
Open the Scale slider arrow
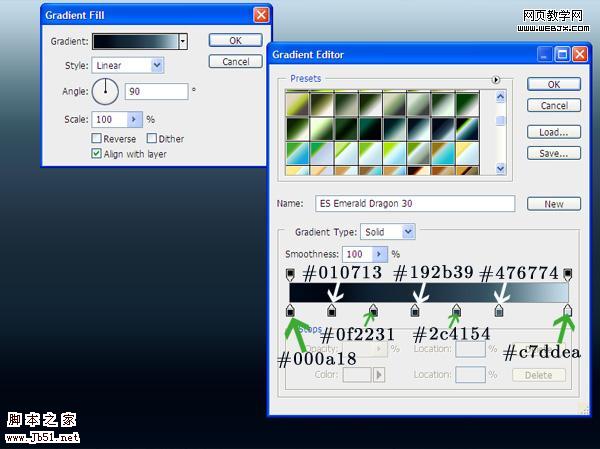point(134,119)
